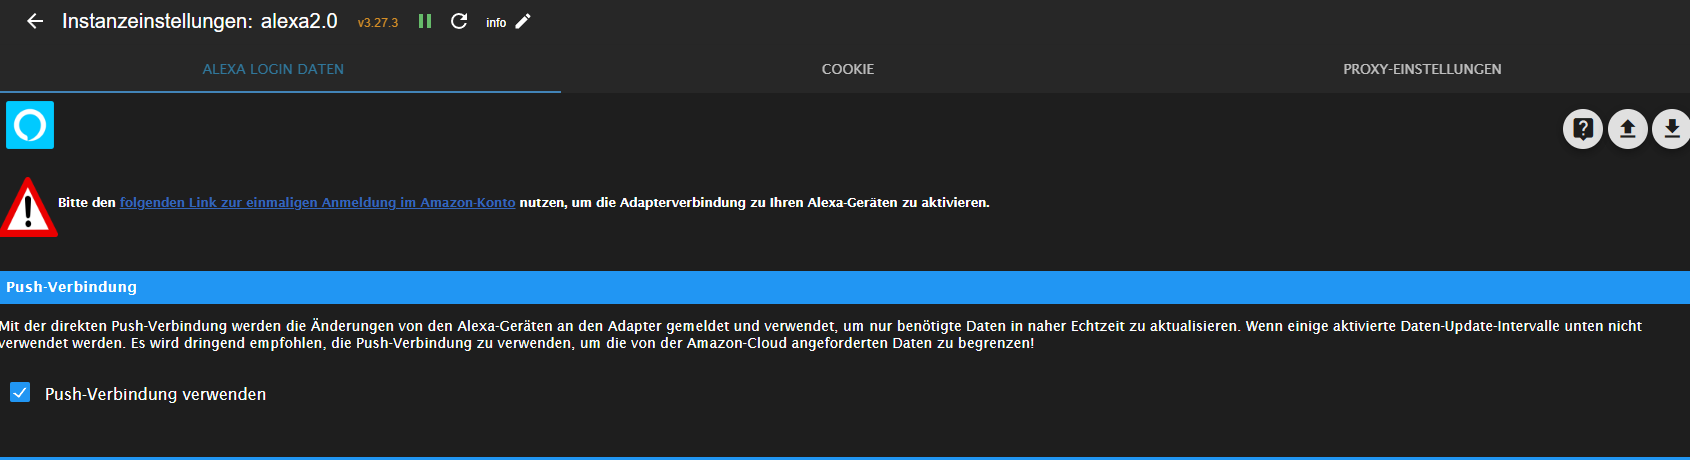Click the download configuration icon
1690x460 pixels.
1671,128
